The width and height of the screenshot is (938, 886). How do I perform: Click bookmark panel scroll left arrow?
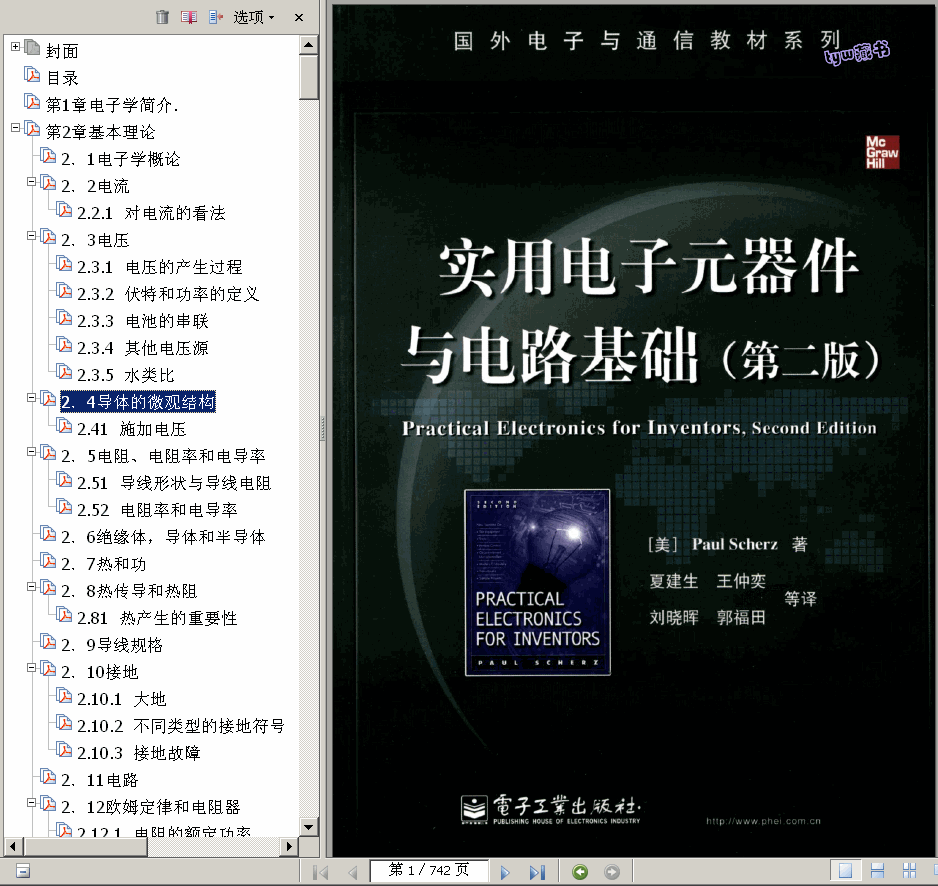pyautogui.click(x=13, y=846)
